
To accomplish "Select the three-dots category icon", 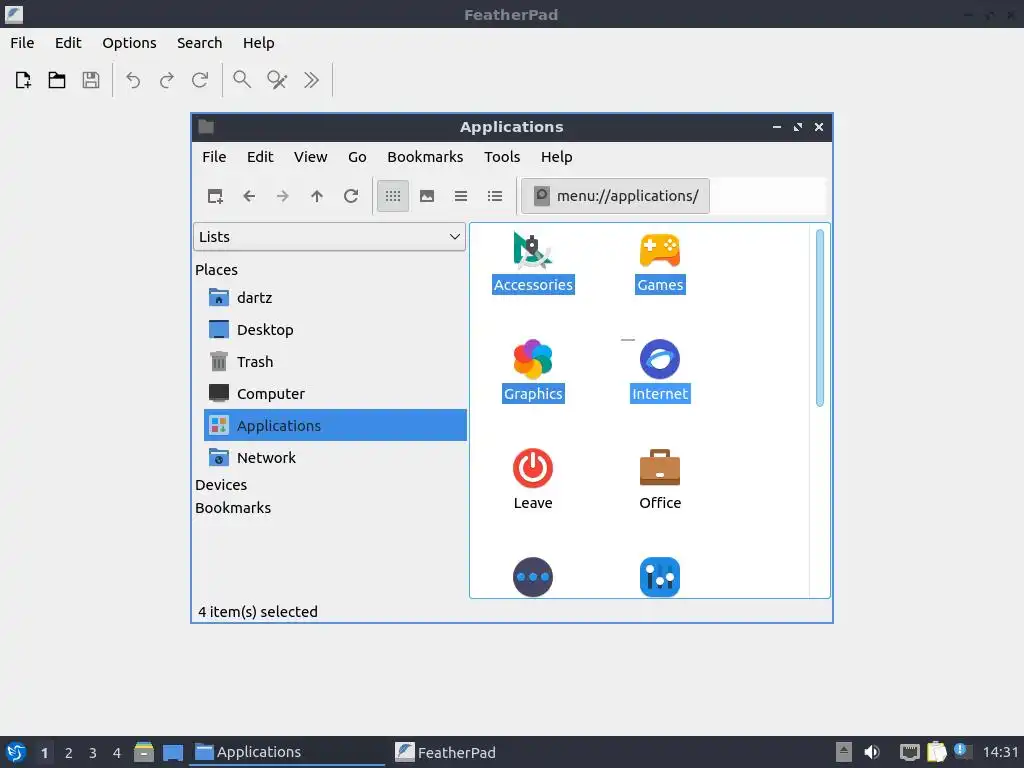I will coord(533,577).
